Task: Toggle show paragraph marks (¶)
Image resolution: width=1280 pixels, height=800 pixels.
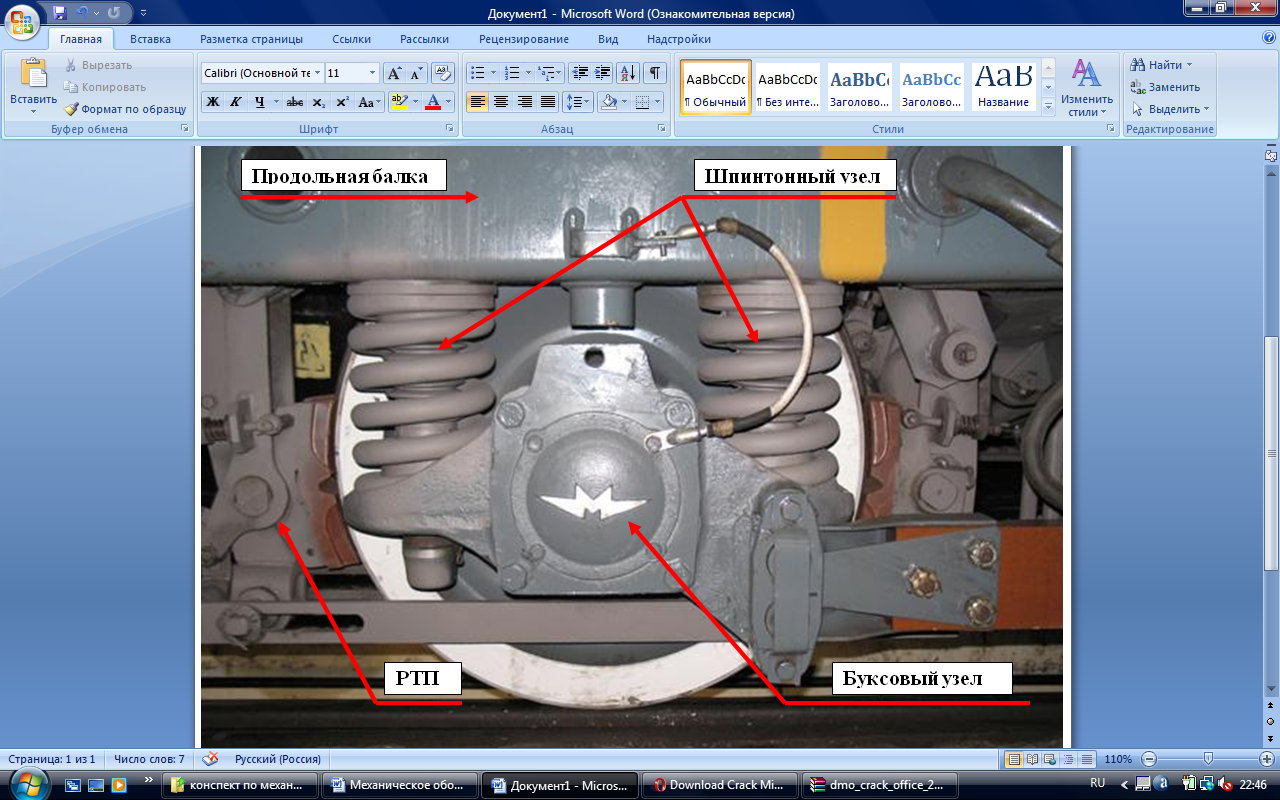Action: [x=654, y=73]
